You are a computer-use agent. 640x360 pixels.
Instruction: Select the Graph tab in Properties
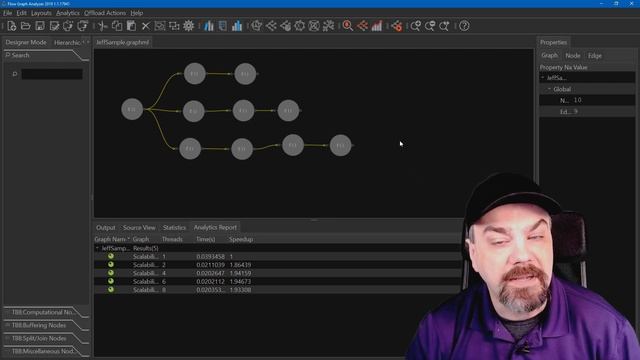pyautogui.click(x=549, y=56)
